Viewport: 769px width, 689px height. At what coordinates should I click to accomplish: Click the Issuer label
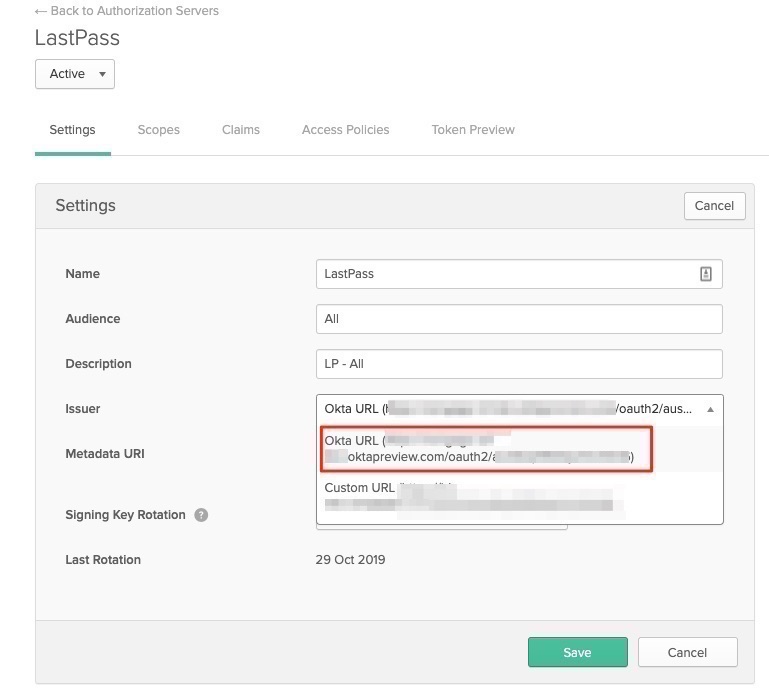click(x=82, y=409)
